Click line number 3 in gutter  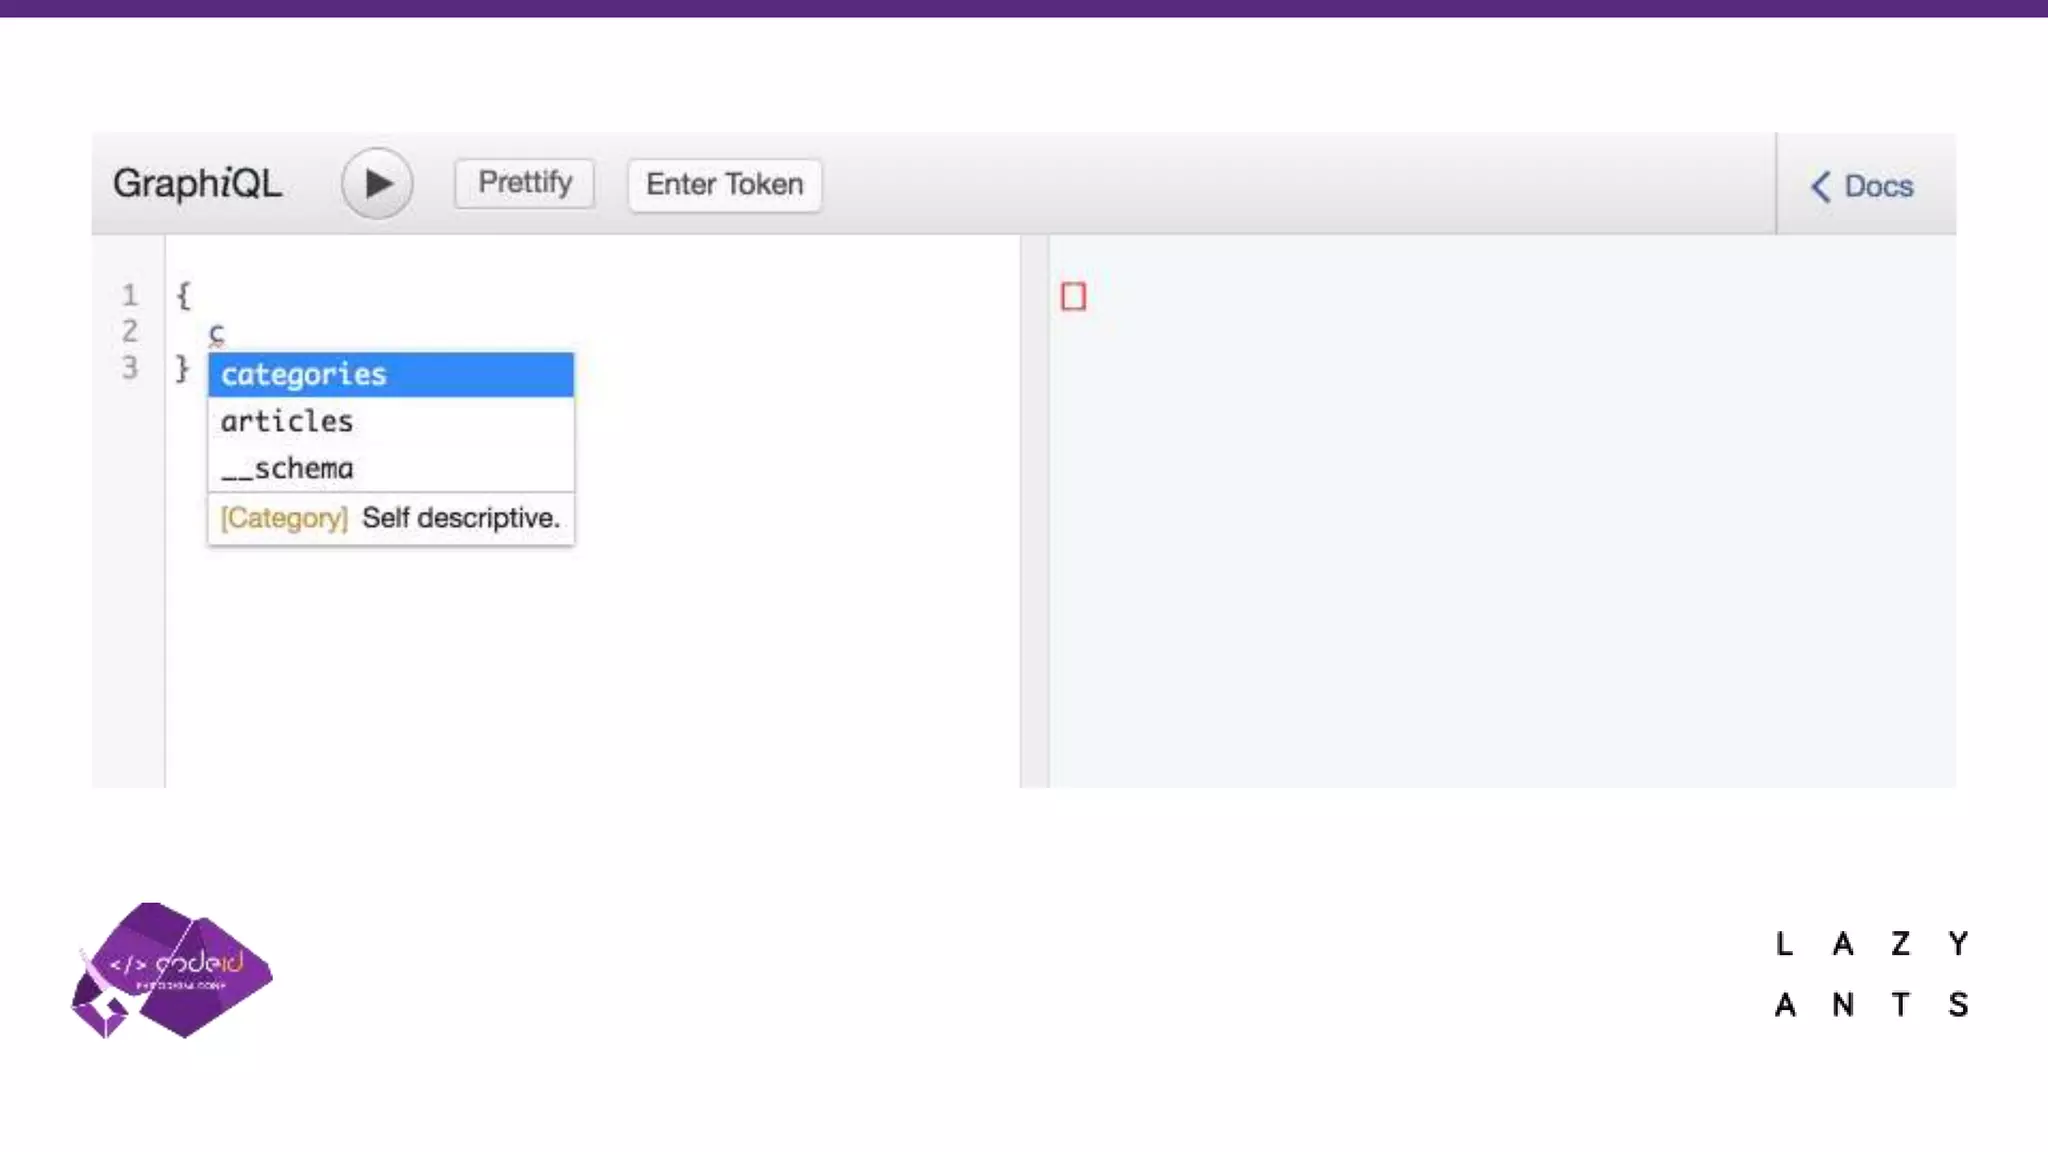(130, 368)
